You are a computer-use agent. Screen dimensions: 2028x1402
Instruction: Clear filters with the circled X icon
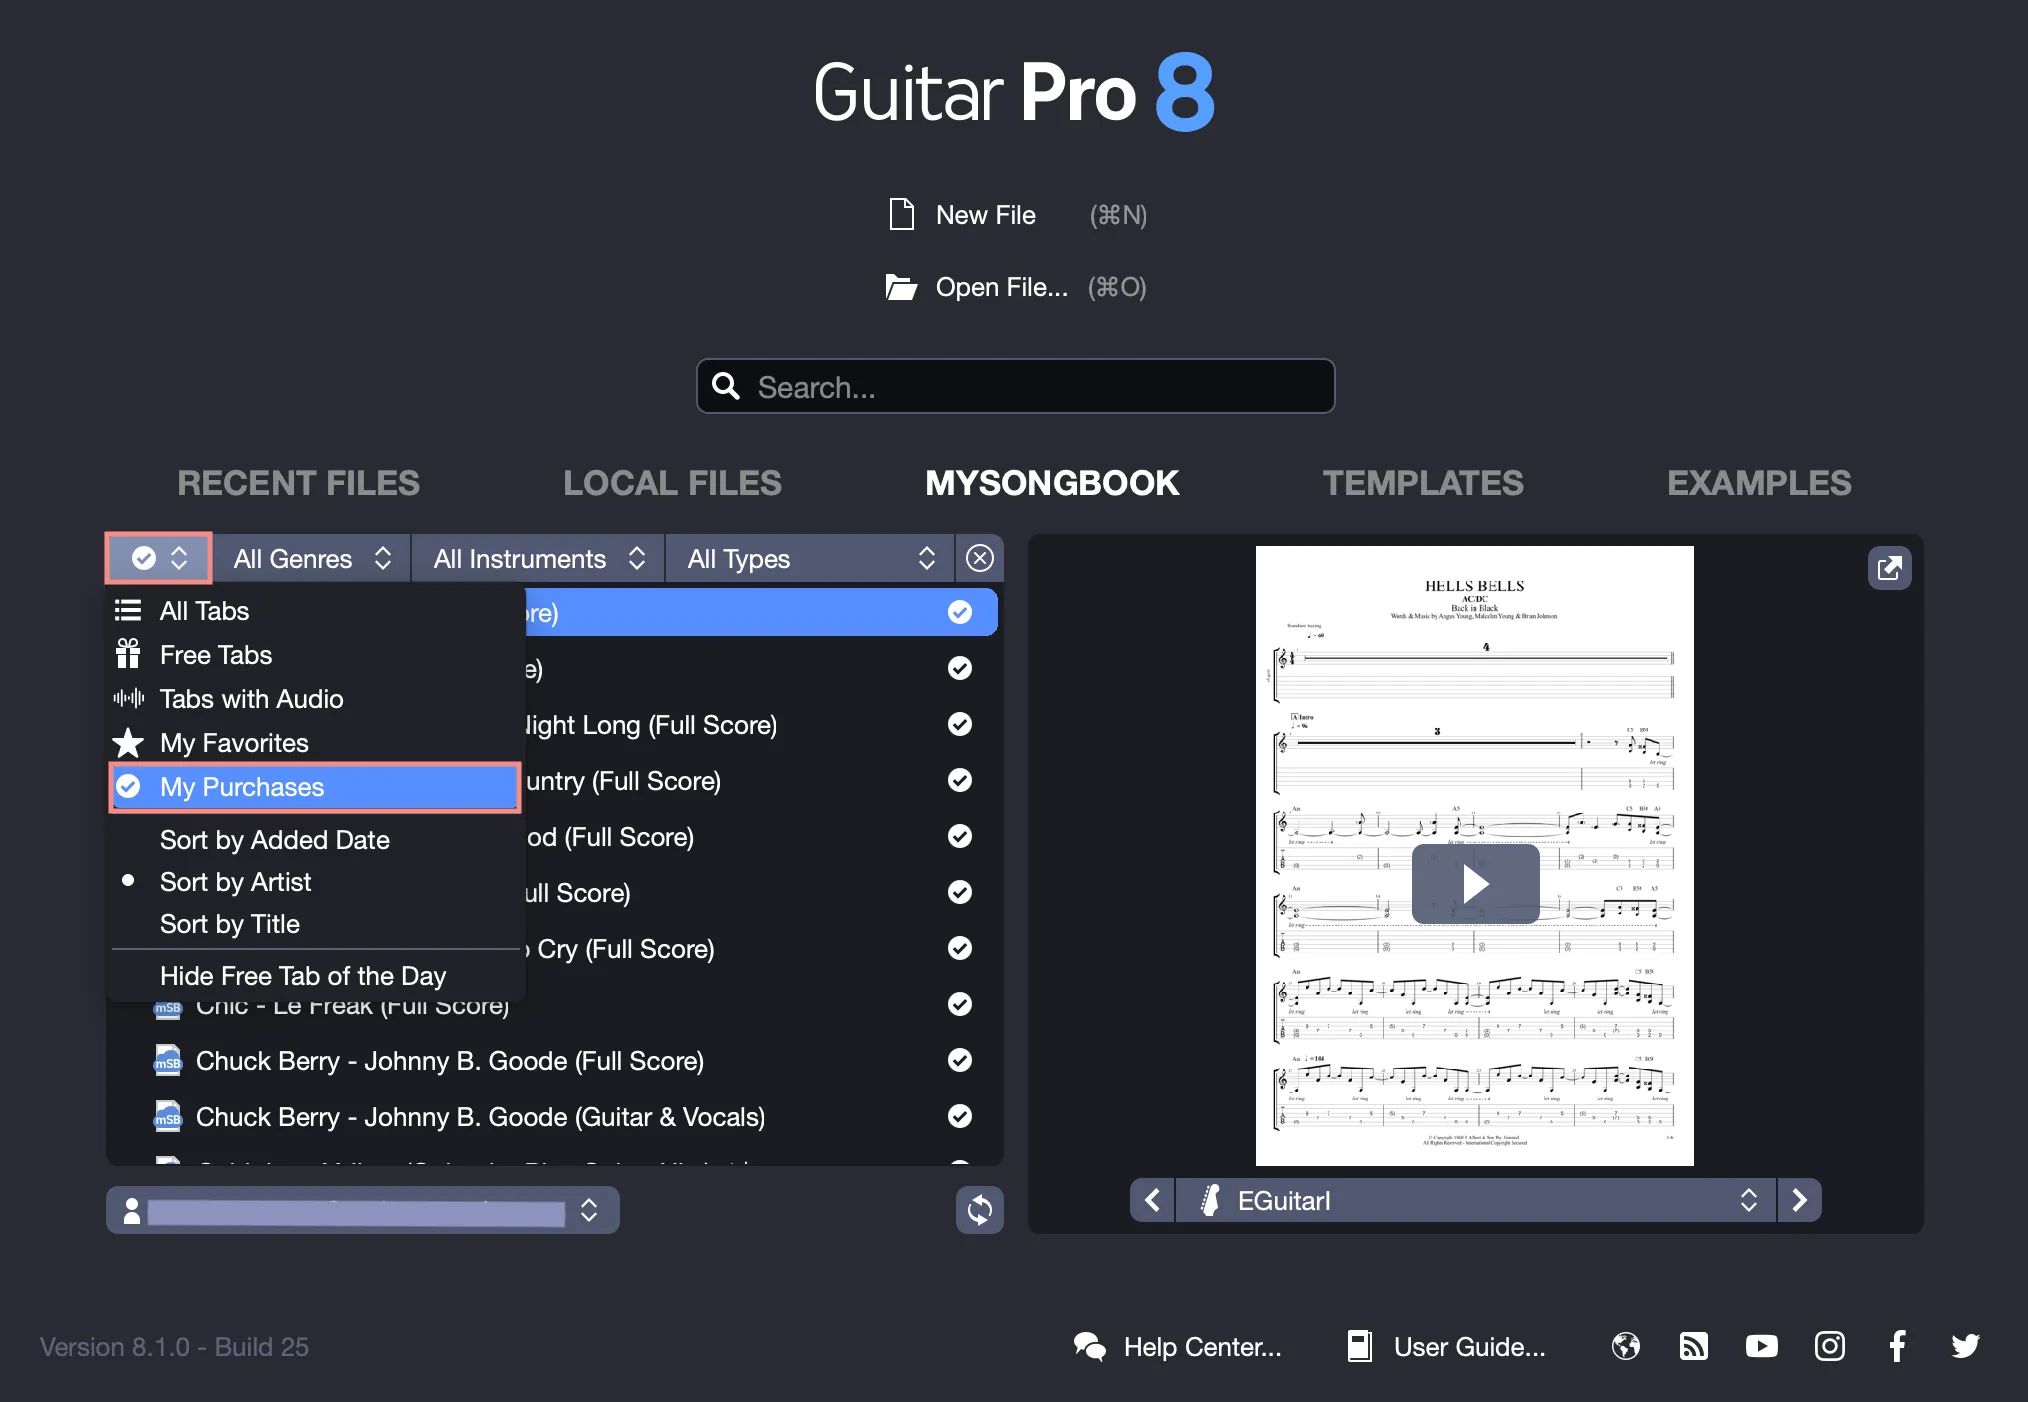coord(980,558)
